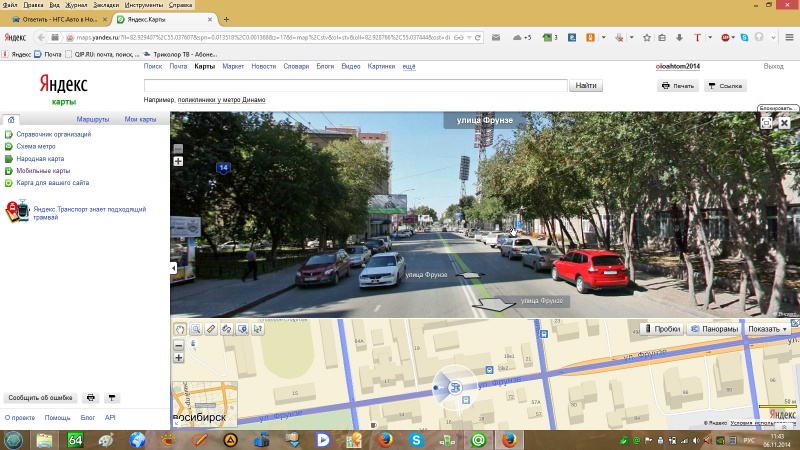Image resolution: width=800 pixels, height=450 pixels.
Task: Open the Мобильные карты link
Action: pos(43,171)
